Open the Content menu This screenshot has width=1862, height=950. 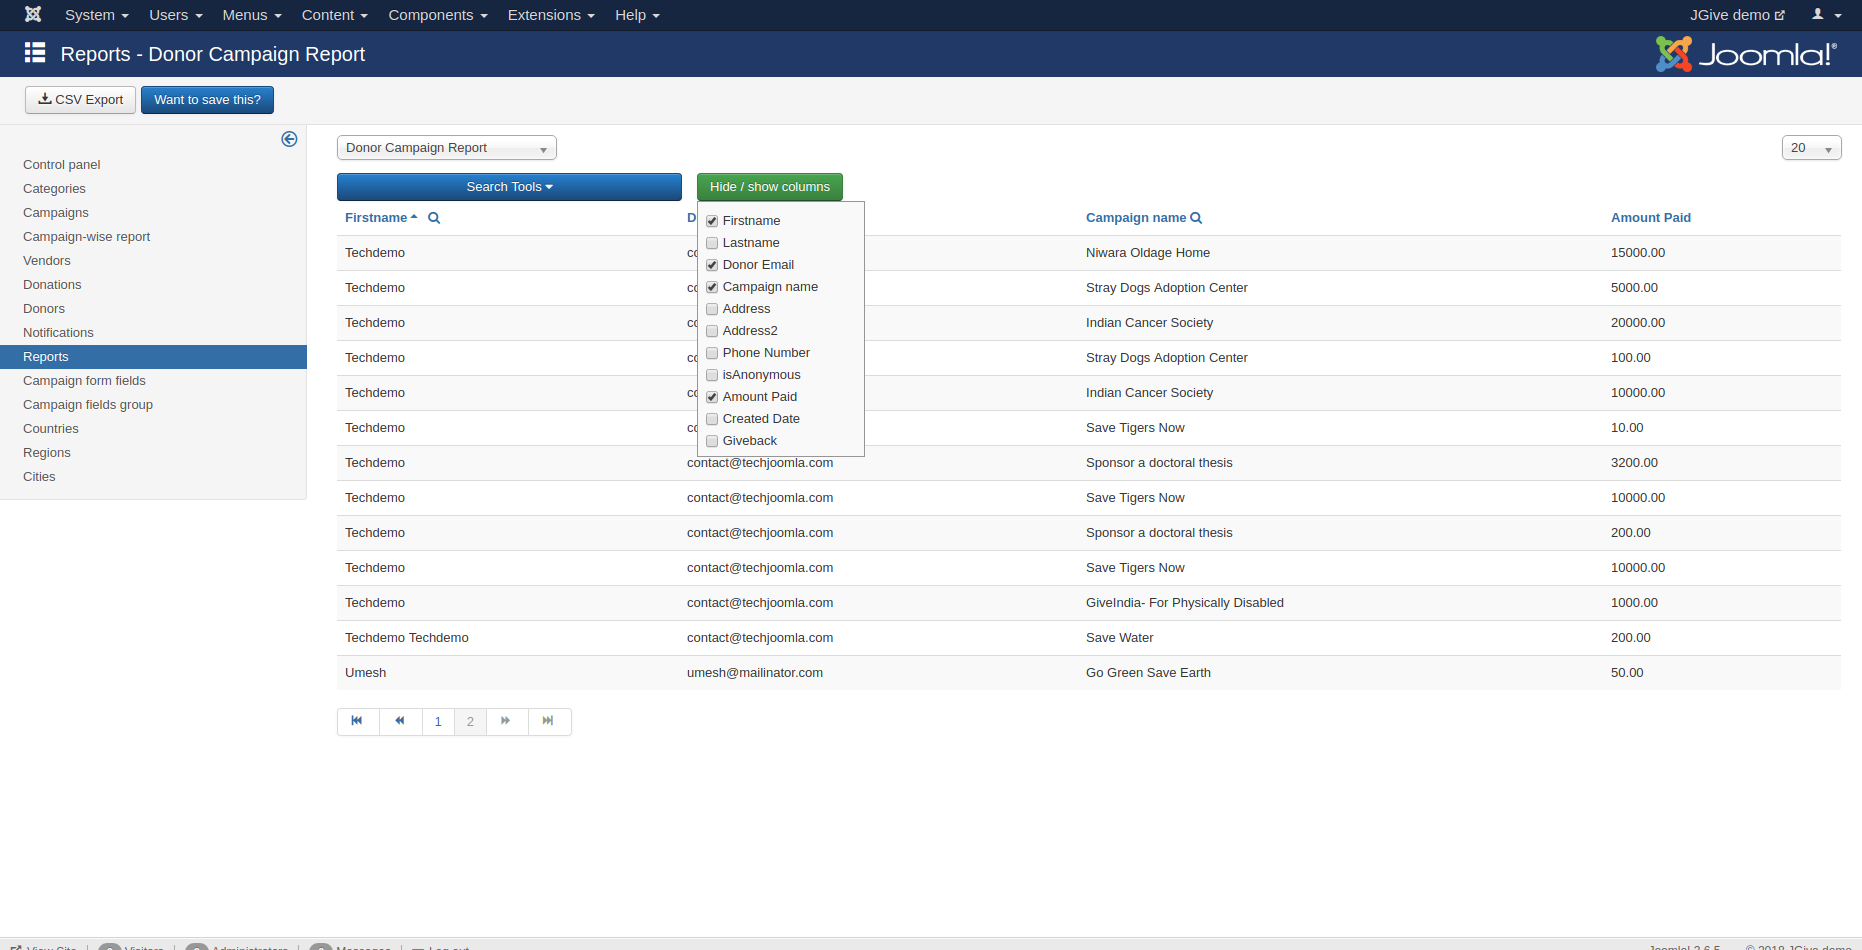[334, 15]
